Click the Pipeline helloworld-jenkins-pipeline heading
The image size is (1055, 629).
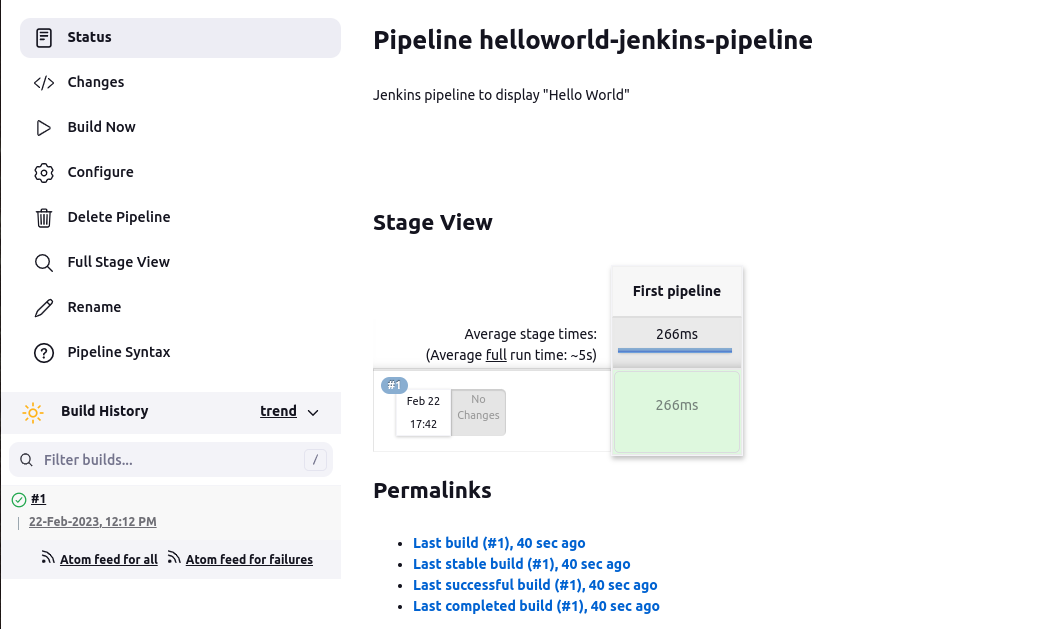pos(593,40)
